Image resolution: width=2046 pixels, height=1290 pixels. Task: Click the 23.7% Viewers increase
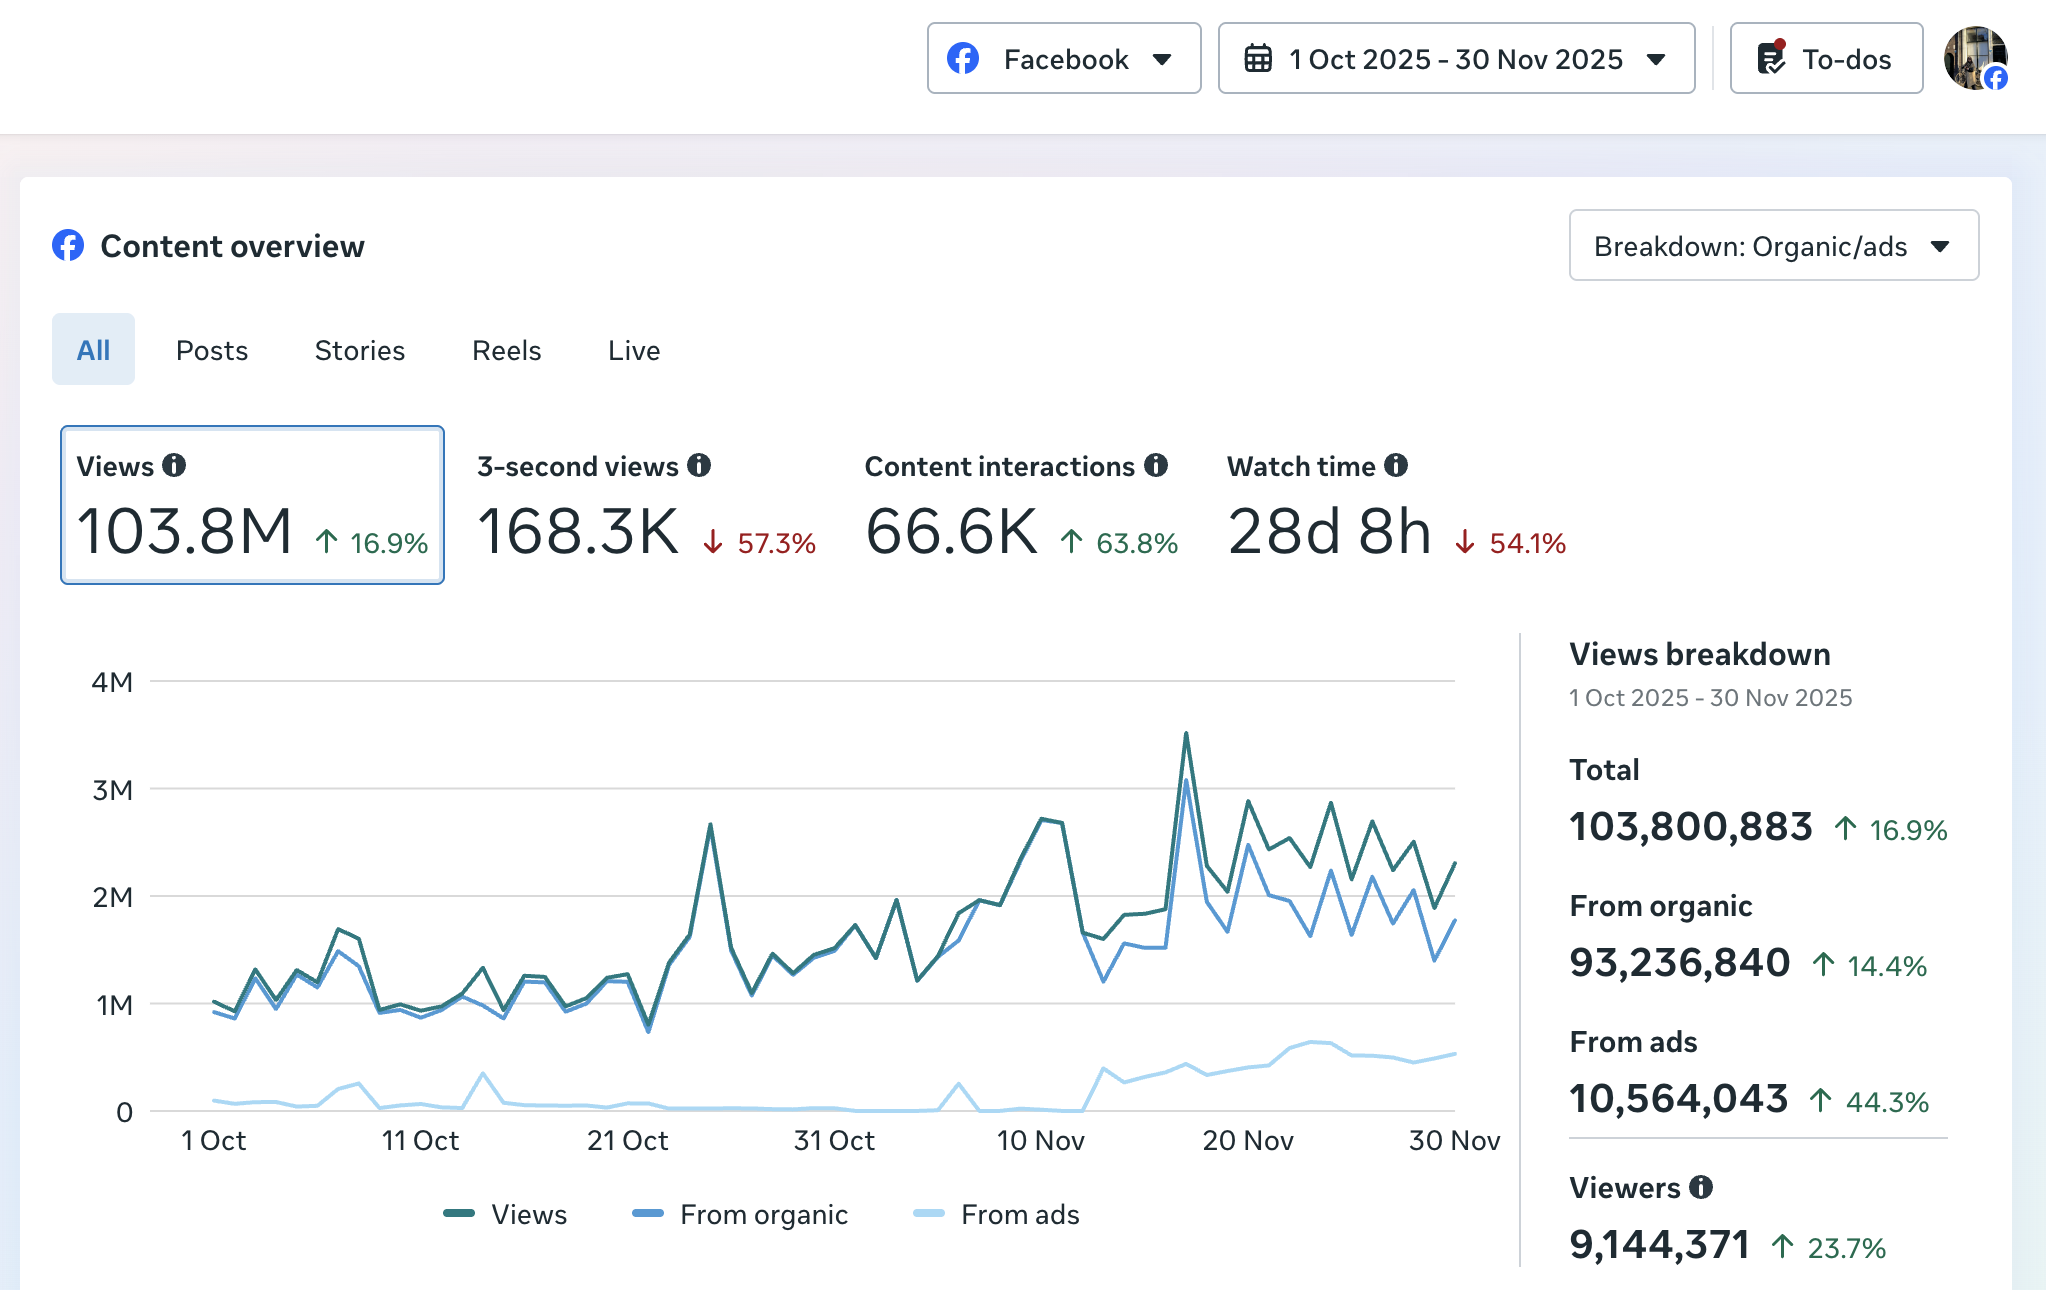[1829, 1248]
